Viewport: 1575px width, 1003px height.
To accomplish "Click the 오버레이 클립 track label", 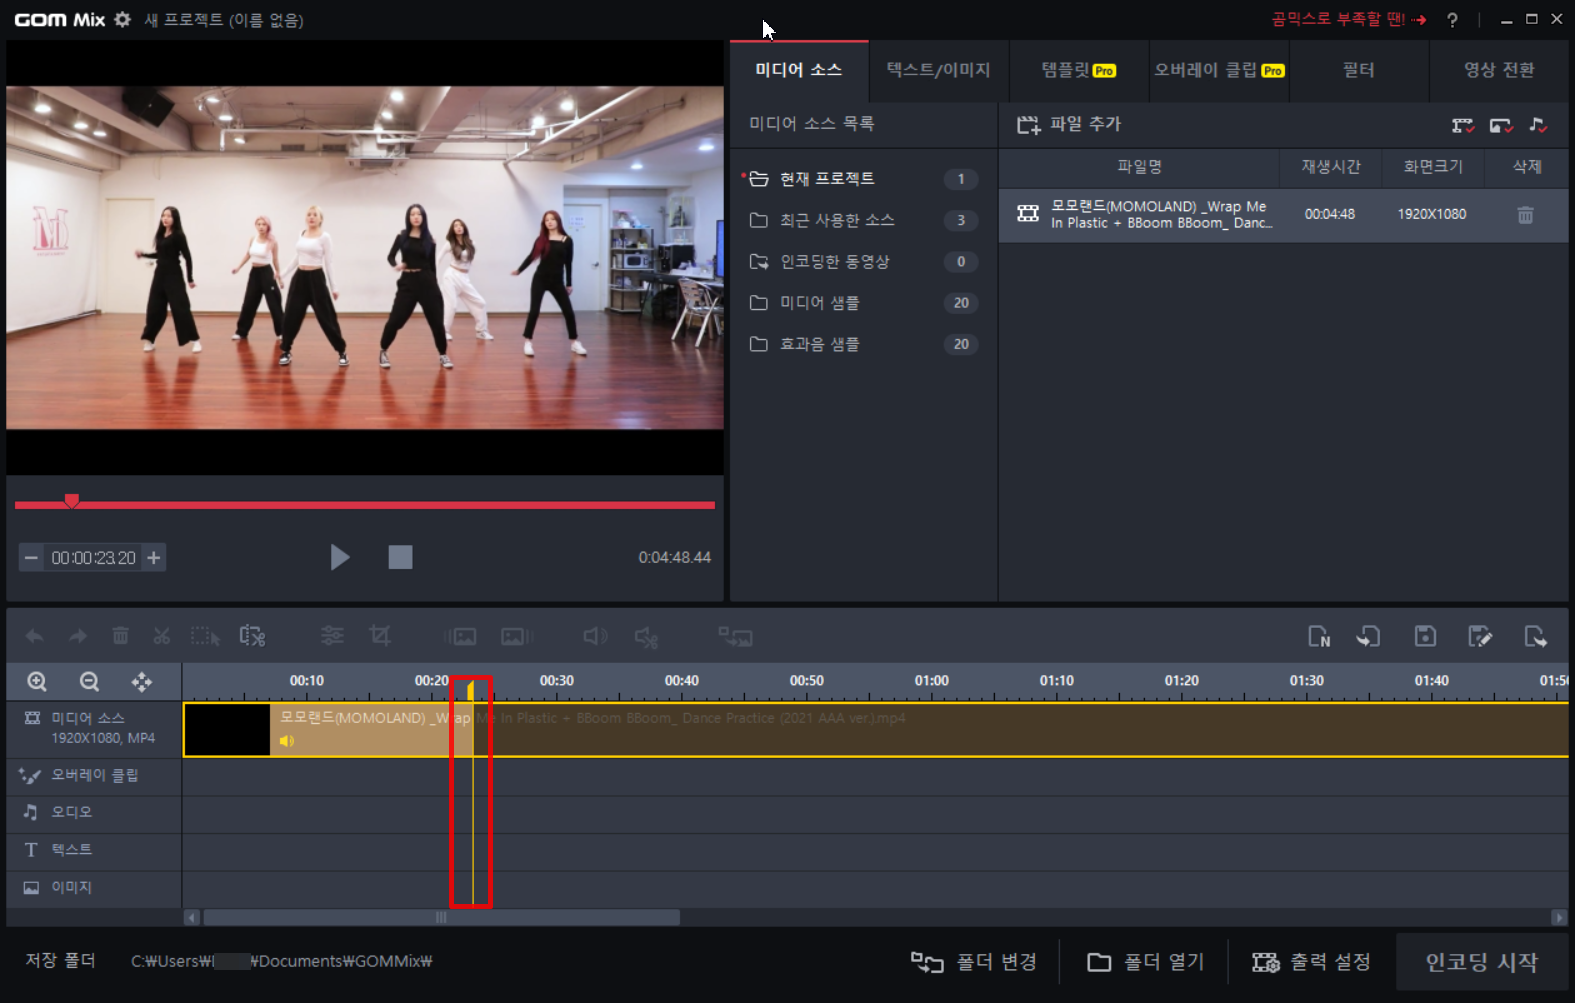I will [95, 775].
